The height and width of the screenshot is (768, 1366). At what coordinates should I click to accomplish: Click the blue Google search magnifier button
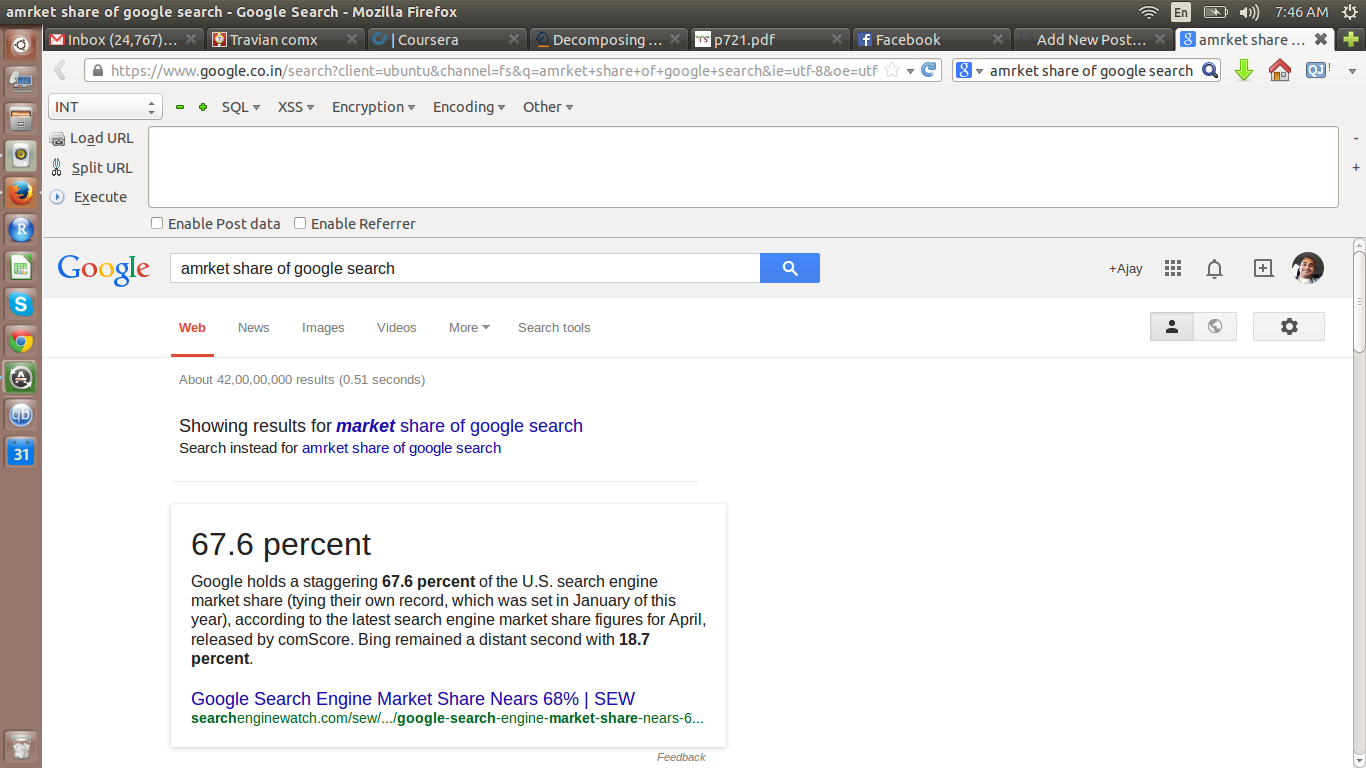coord(789,268)
